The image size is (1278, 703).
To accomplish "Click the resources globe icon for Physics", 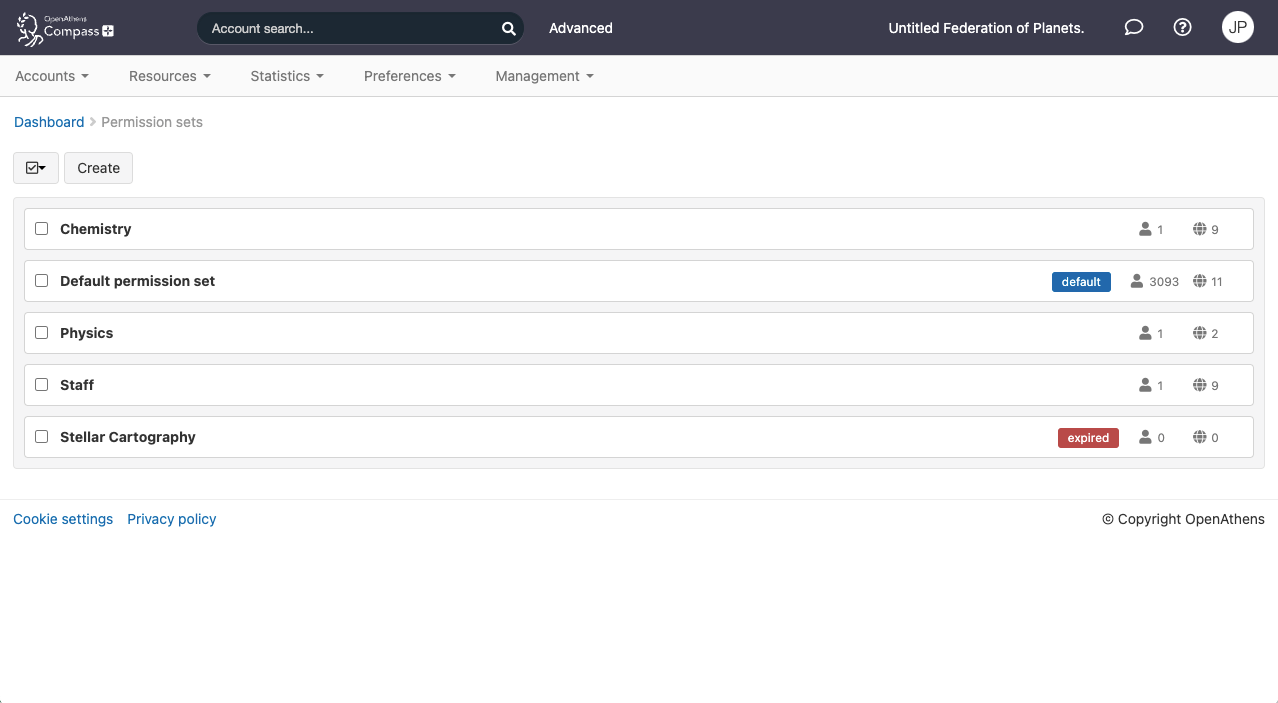I will pyautogui.click(x=1199, y=333).
